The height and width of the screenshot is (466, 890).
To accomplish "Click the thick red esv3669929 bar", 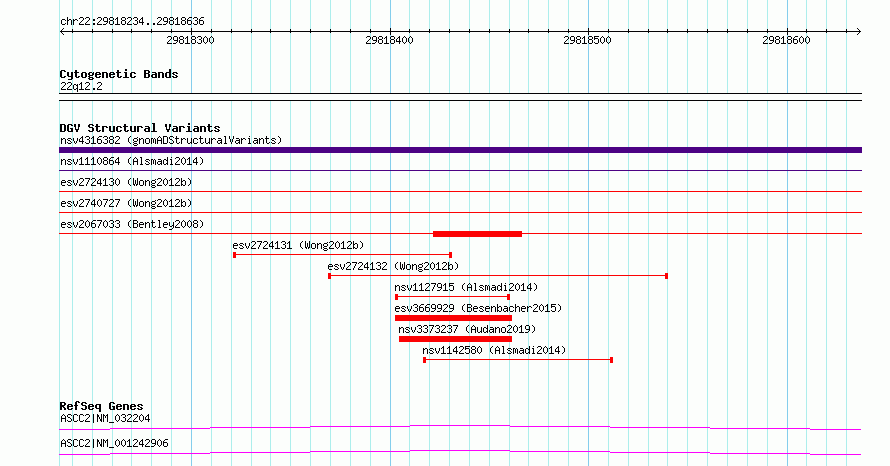I will click(x=453, y=318).
